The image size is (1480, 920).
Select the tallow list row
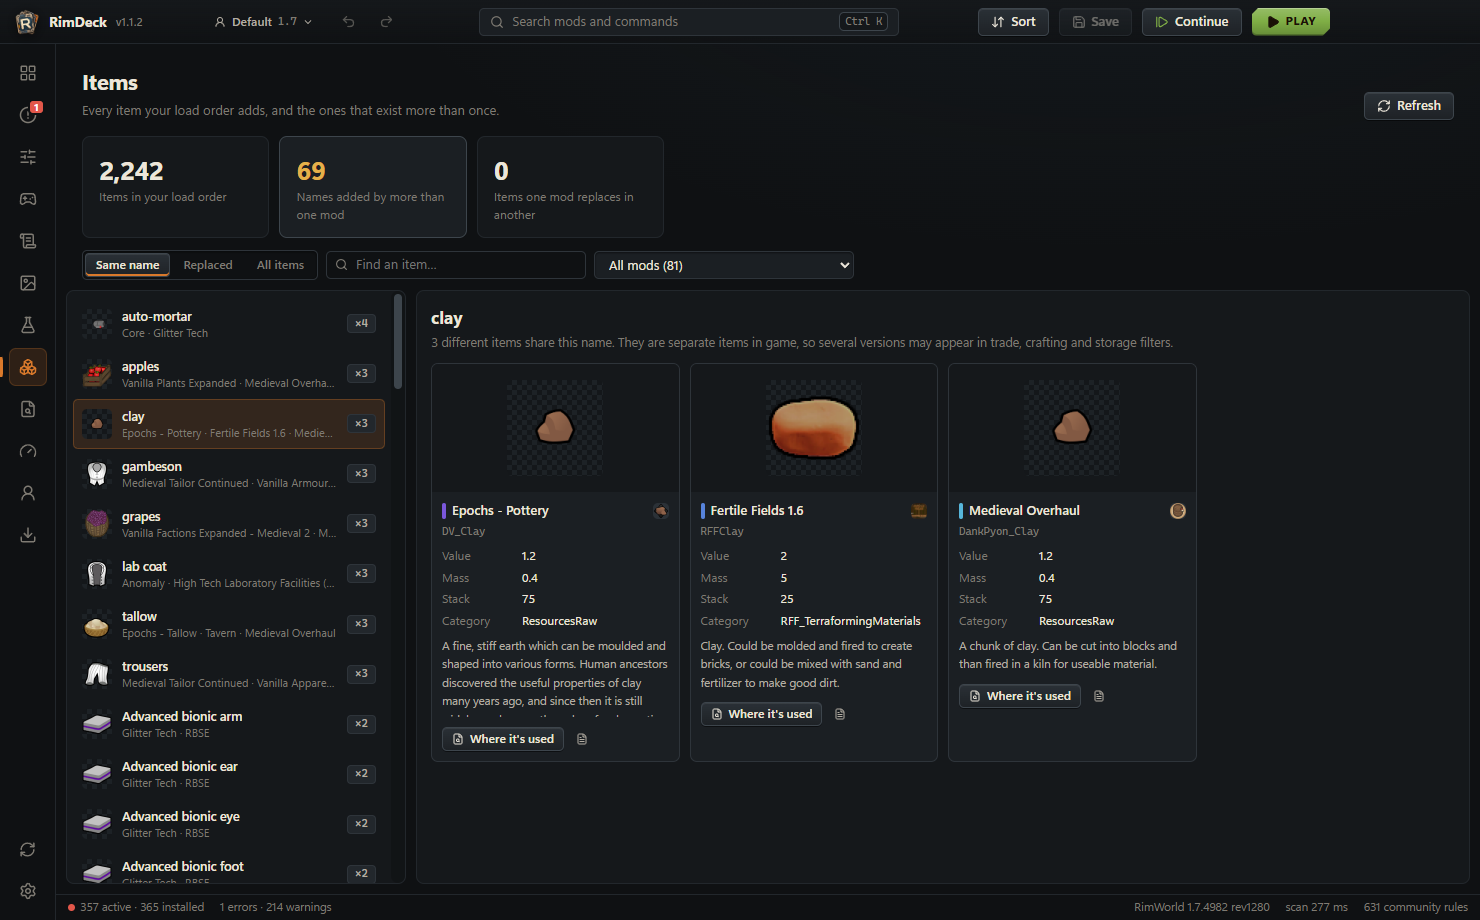tap(229, 624)
